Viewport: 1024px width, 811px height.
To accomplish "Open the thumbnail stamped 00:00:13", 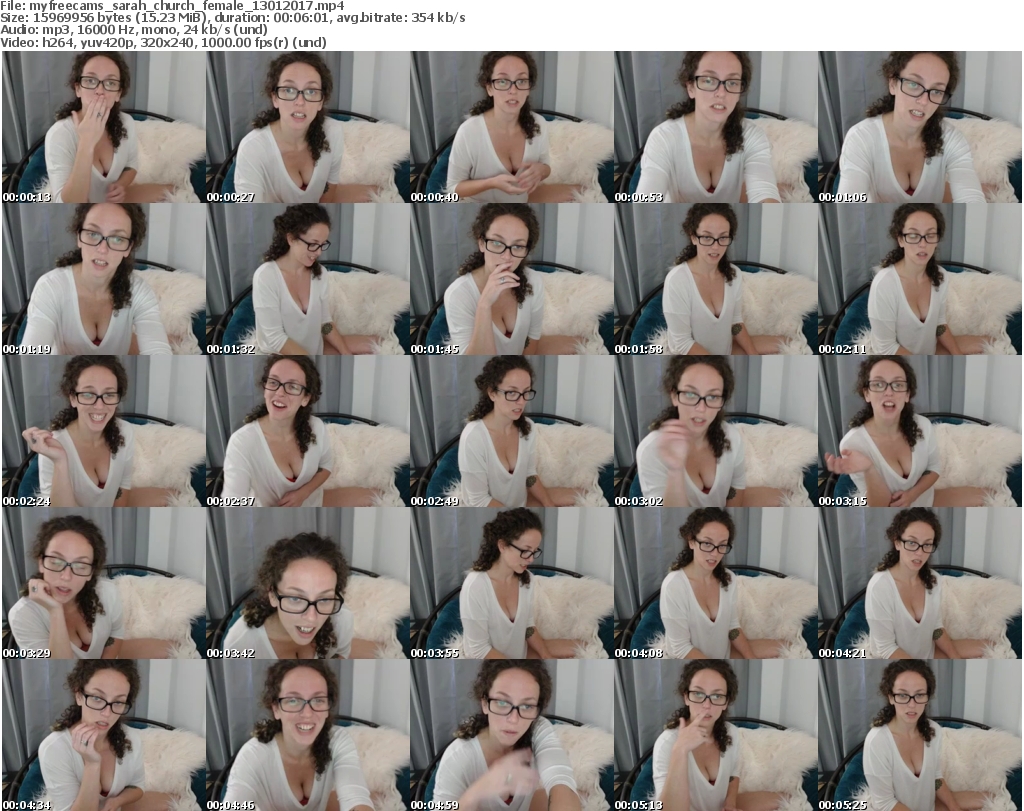I will pos(104,127).
